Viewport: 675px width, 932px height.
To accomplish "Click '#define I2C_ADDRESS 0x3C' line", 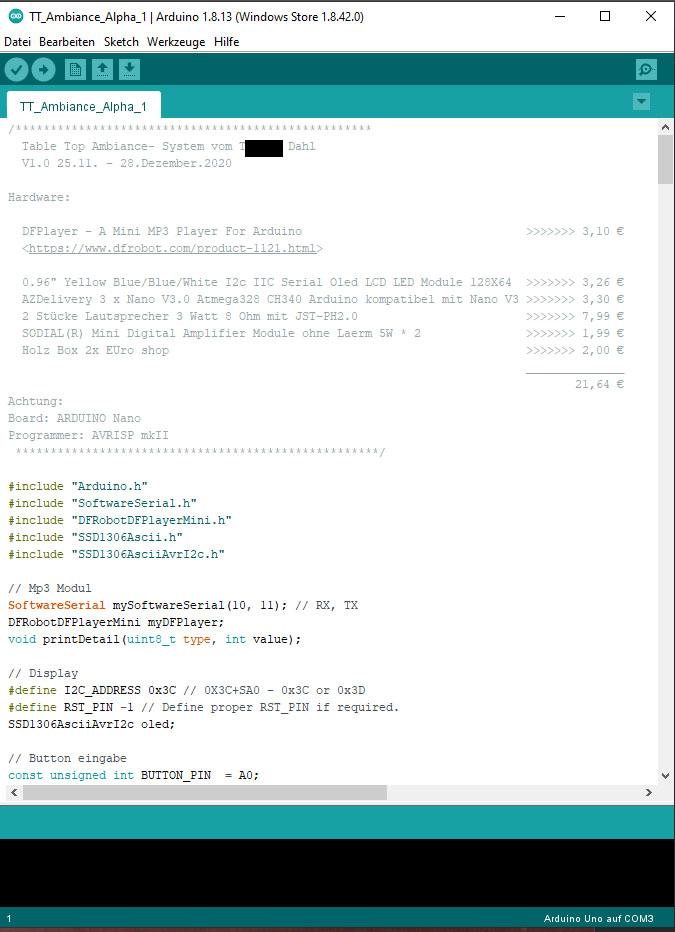I will (x=187, y=690).
